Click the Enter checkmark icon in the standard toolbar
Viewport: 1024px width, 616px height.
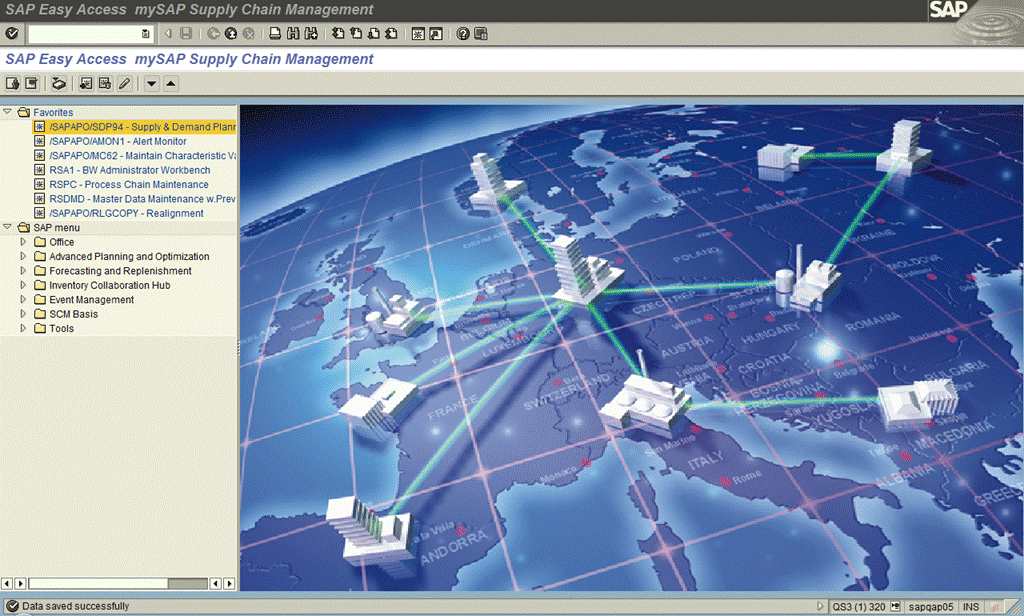12,33
